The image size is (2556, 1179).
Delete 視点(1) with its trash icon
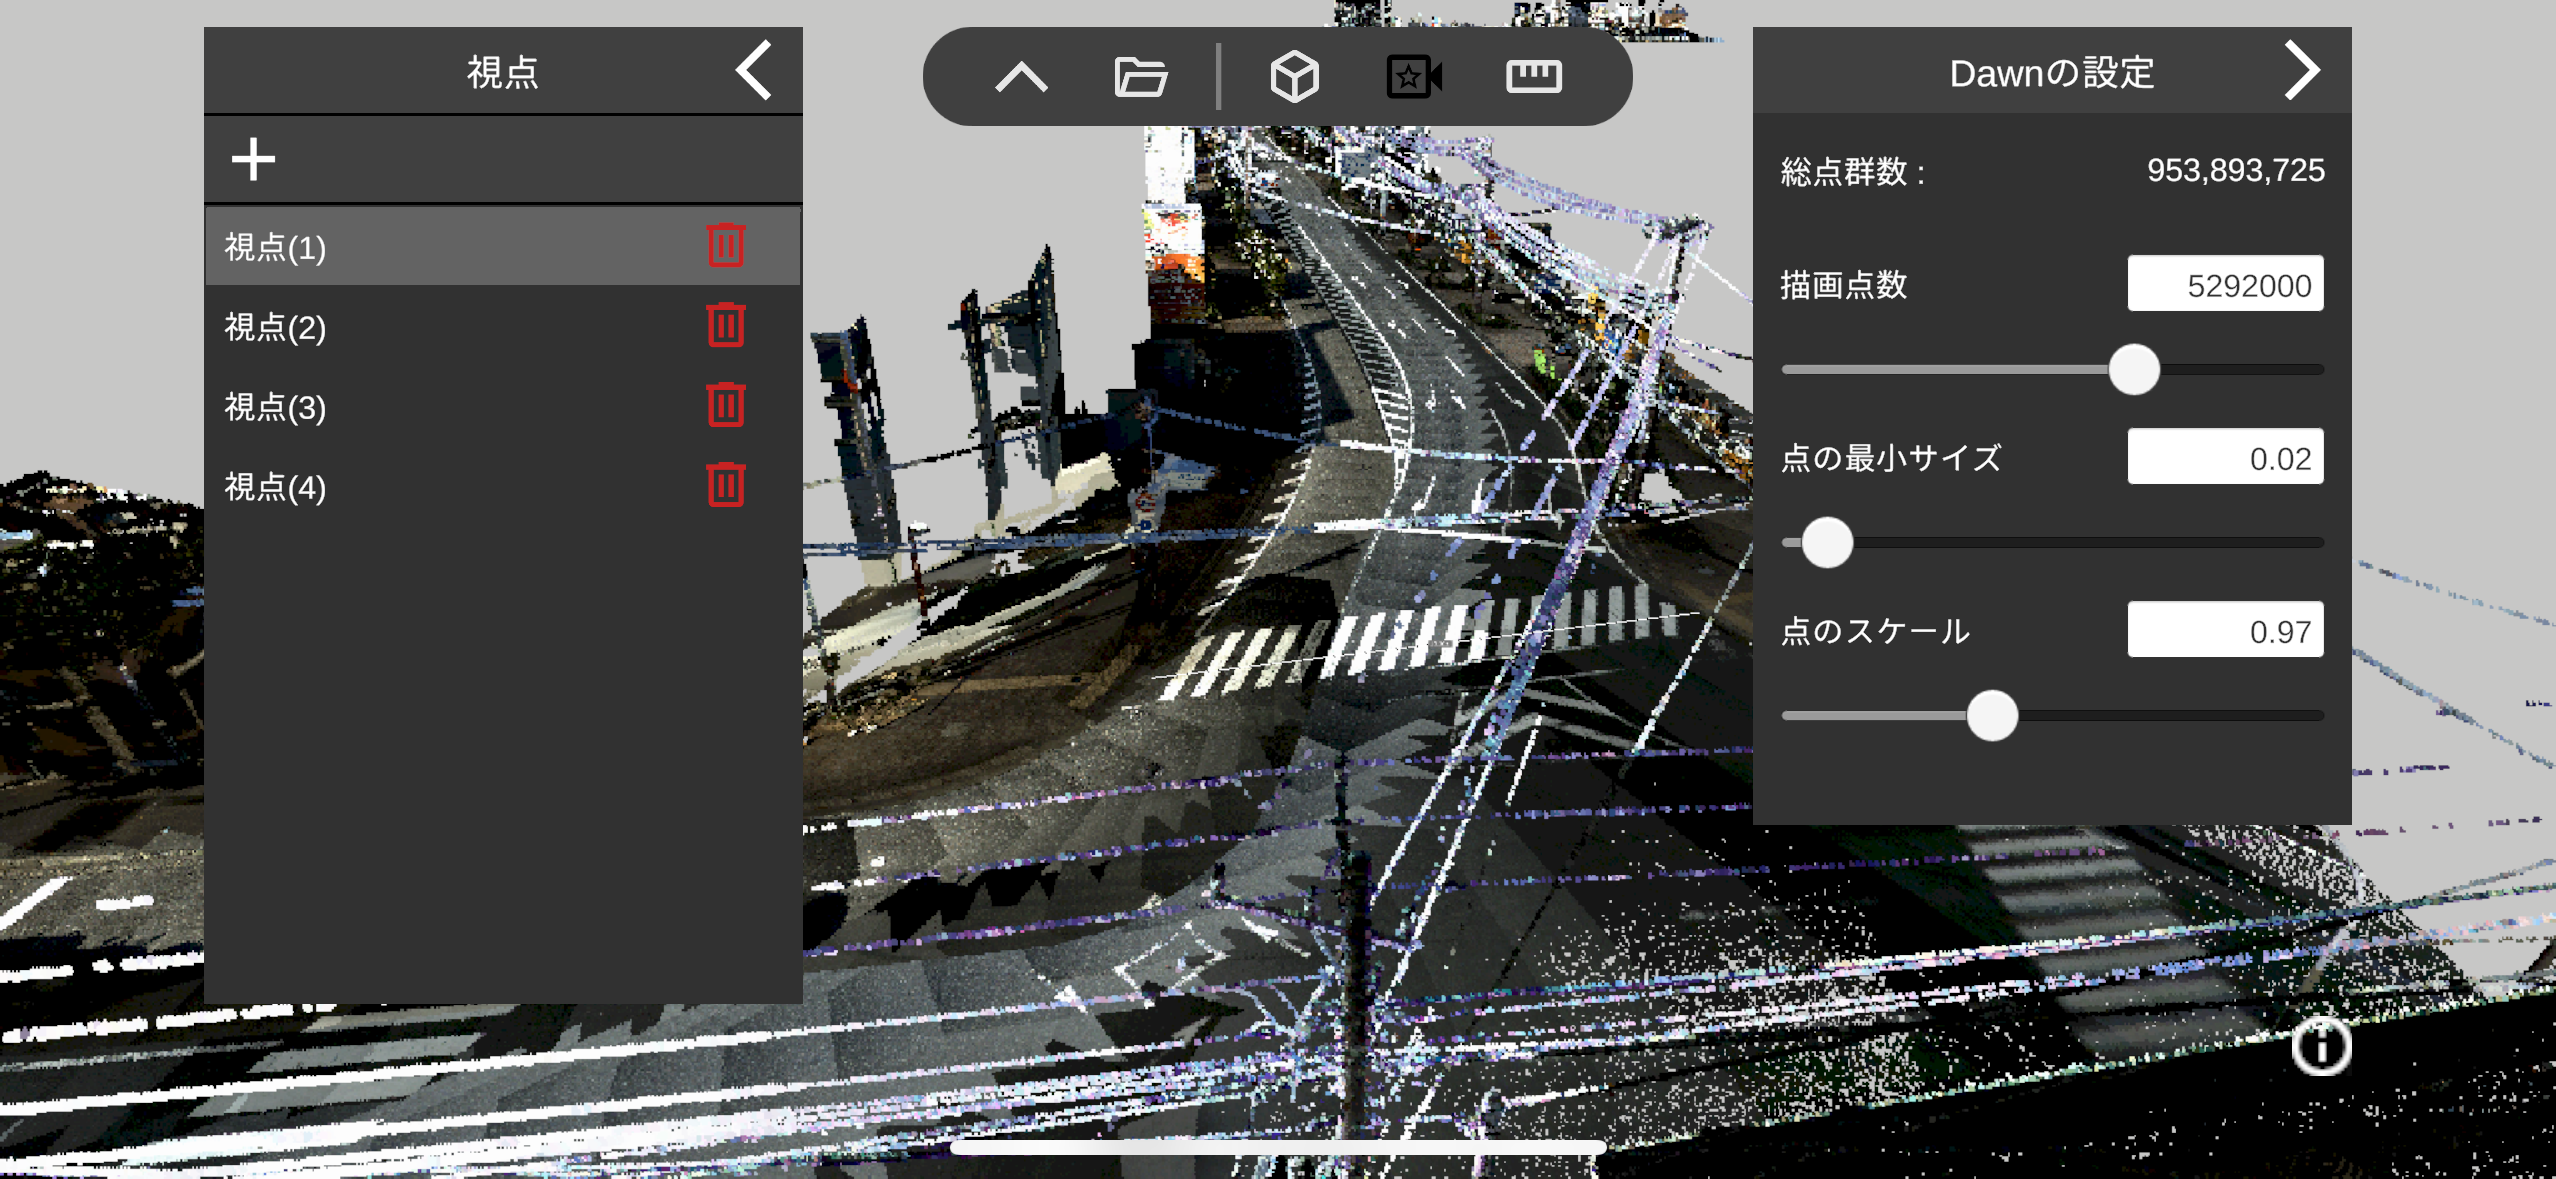(726, 245)
